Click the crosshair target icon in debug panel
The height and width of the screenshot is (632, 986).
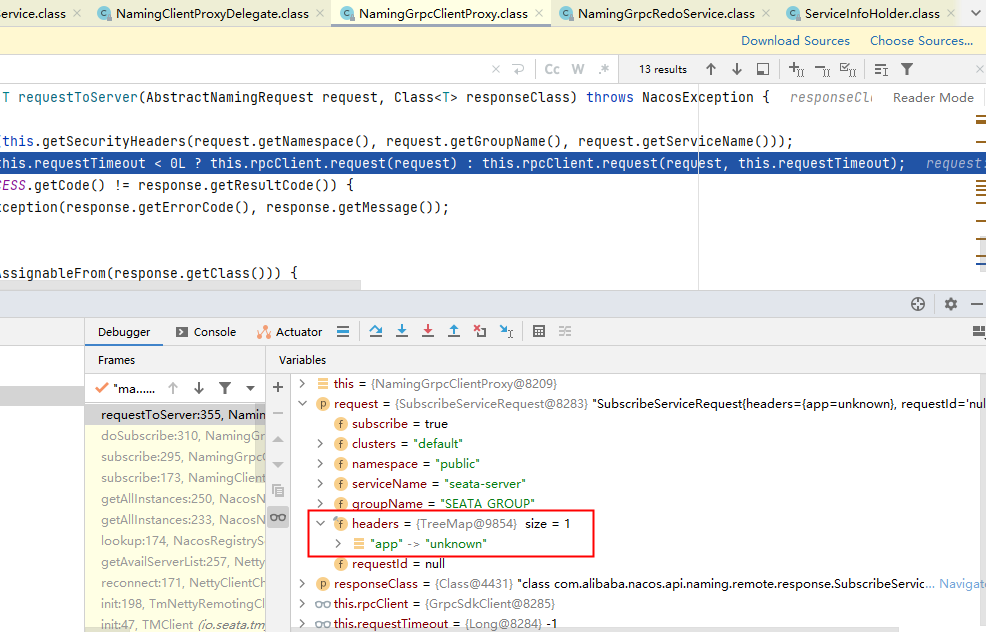point(918,304)
